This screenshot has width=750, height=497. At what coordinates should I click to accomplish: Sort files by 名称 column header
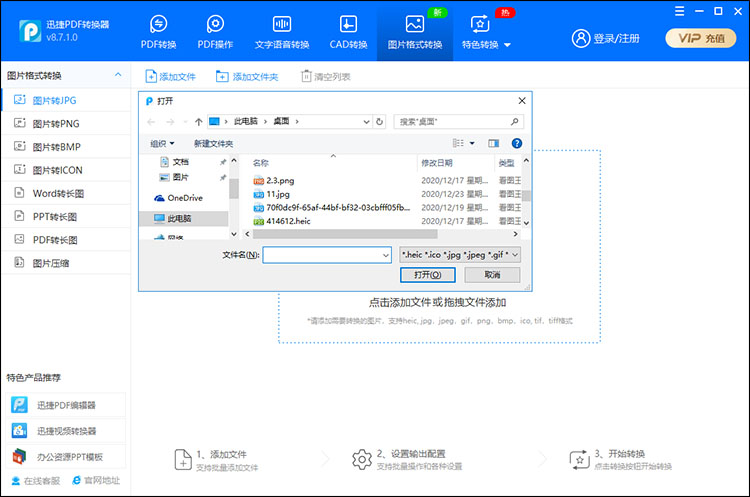click(x=261, y=163)
